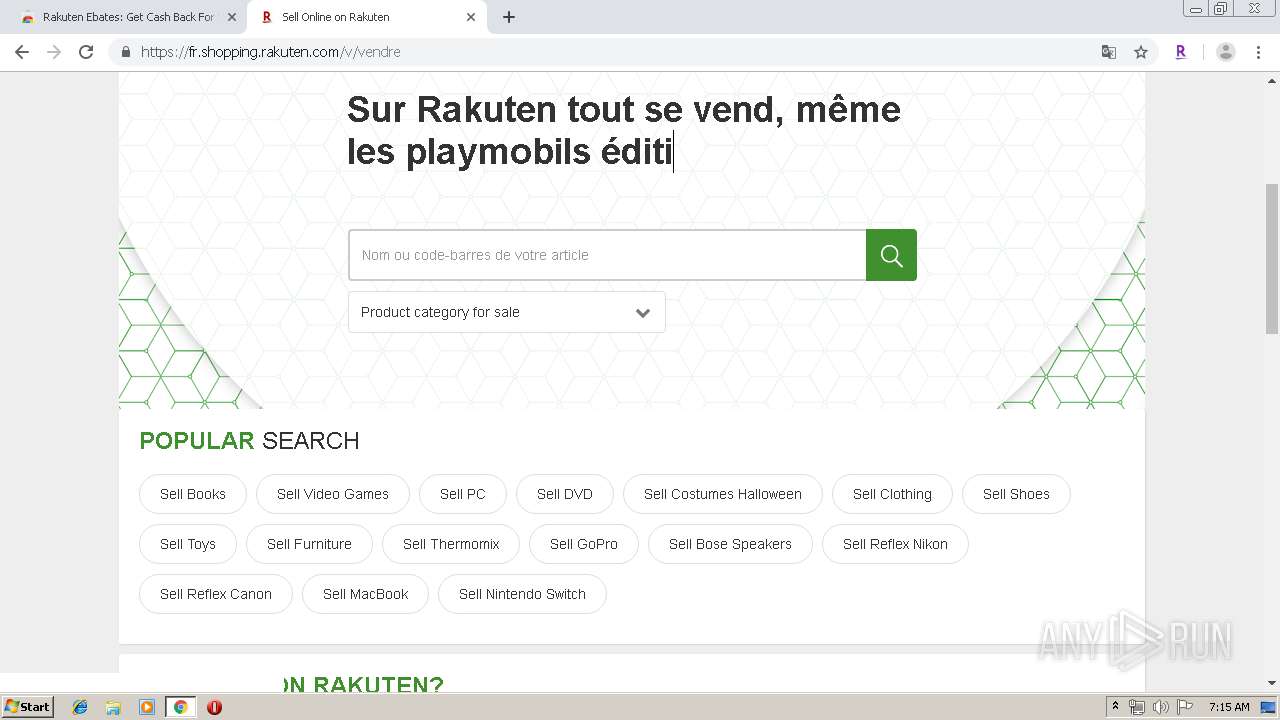Choose the Sell PC tag
The image size is (1280, 720).
[x=463, y=494]
